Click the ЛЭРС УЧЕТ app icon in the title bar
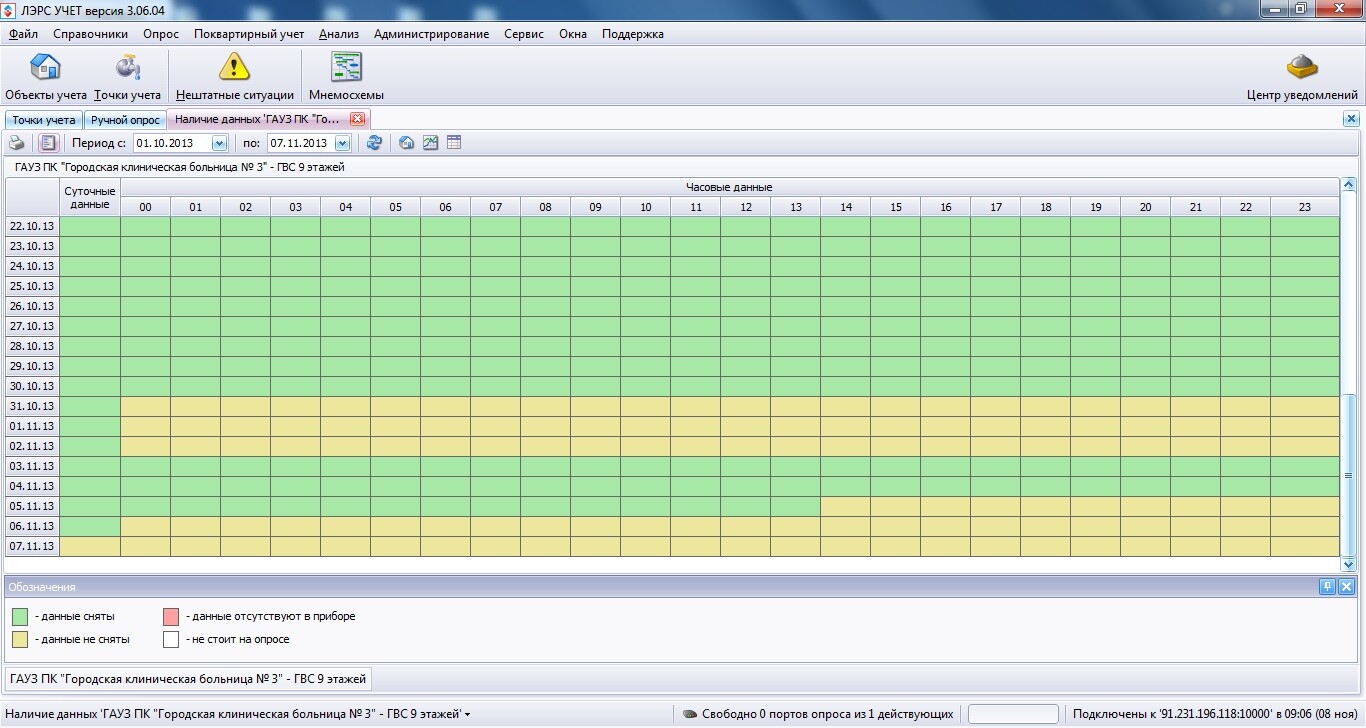Viewport: 1366px width, 728px height. (9, 9)
